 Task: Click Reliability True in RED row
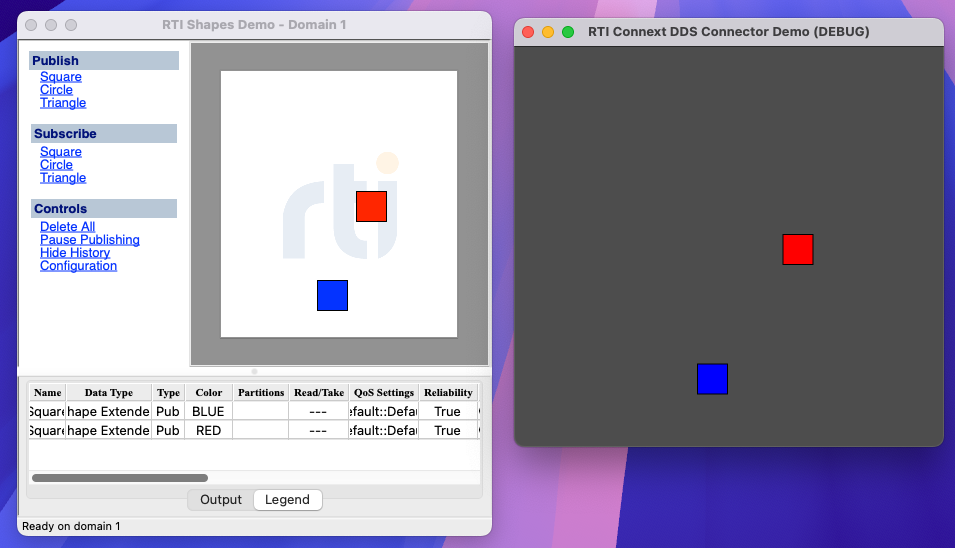(x=448, y=430)
